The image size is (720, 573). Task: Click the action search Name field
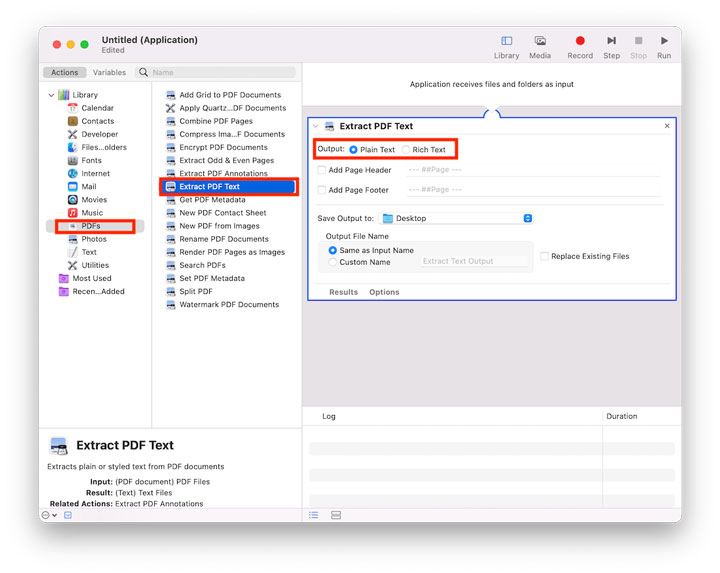coord(221,73)
